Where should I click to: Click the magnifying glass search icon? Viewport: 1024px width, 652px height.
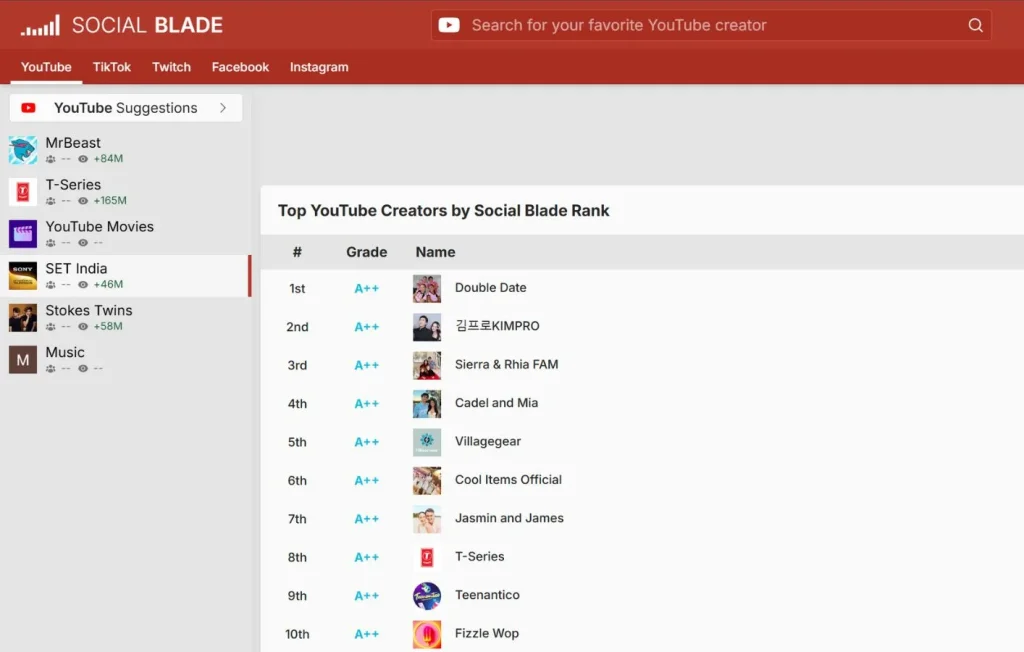click(975, 25)
